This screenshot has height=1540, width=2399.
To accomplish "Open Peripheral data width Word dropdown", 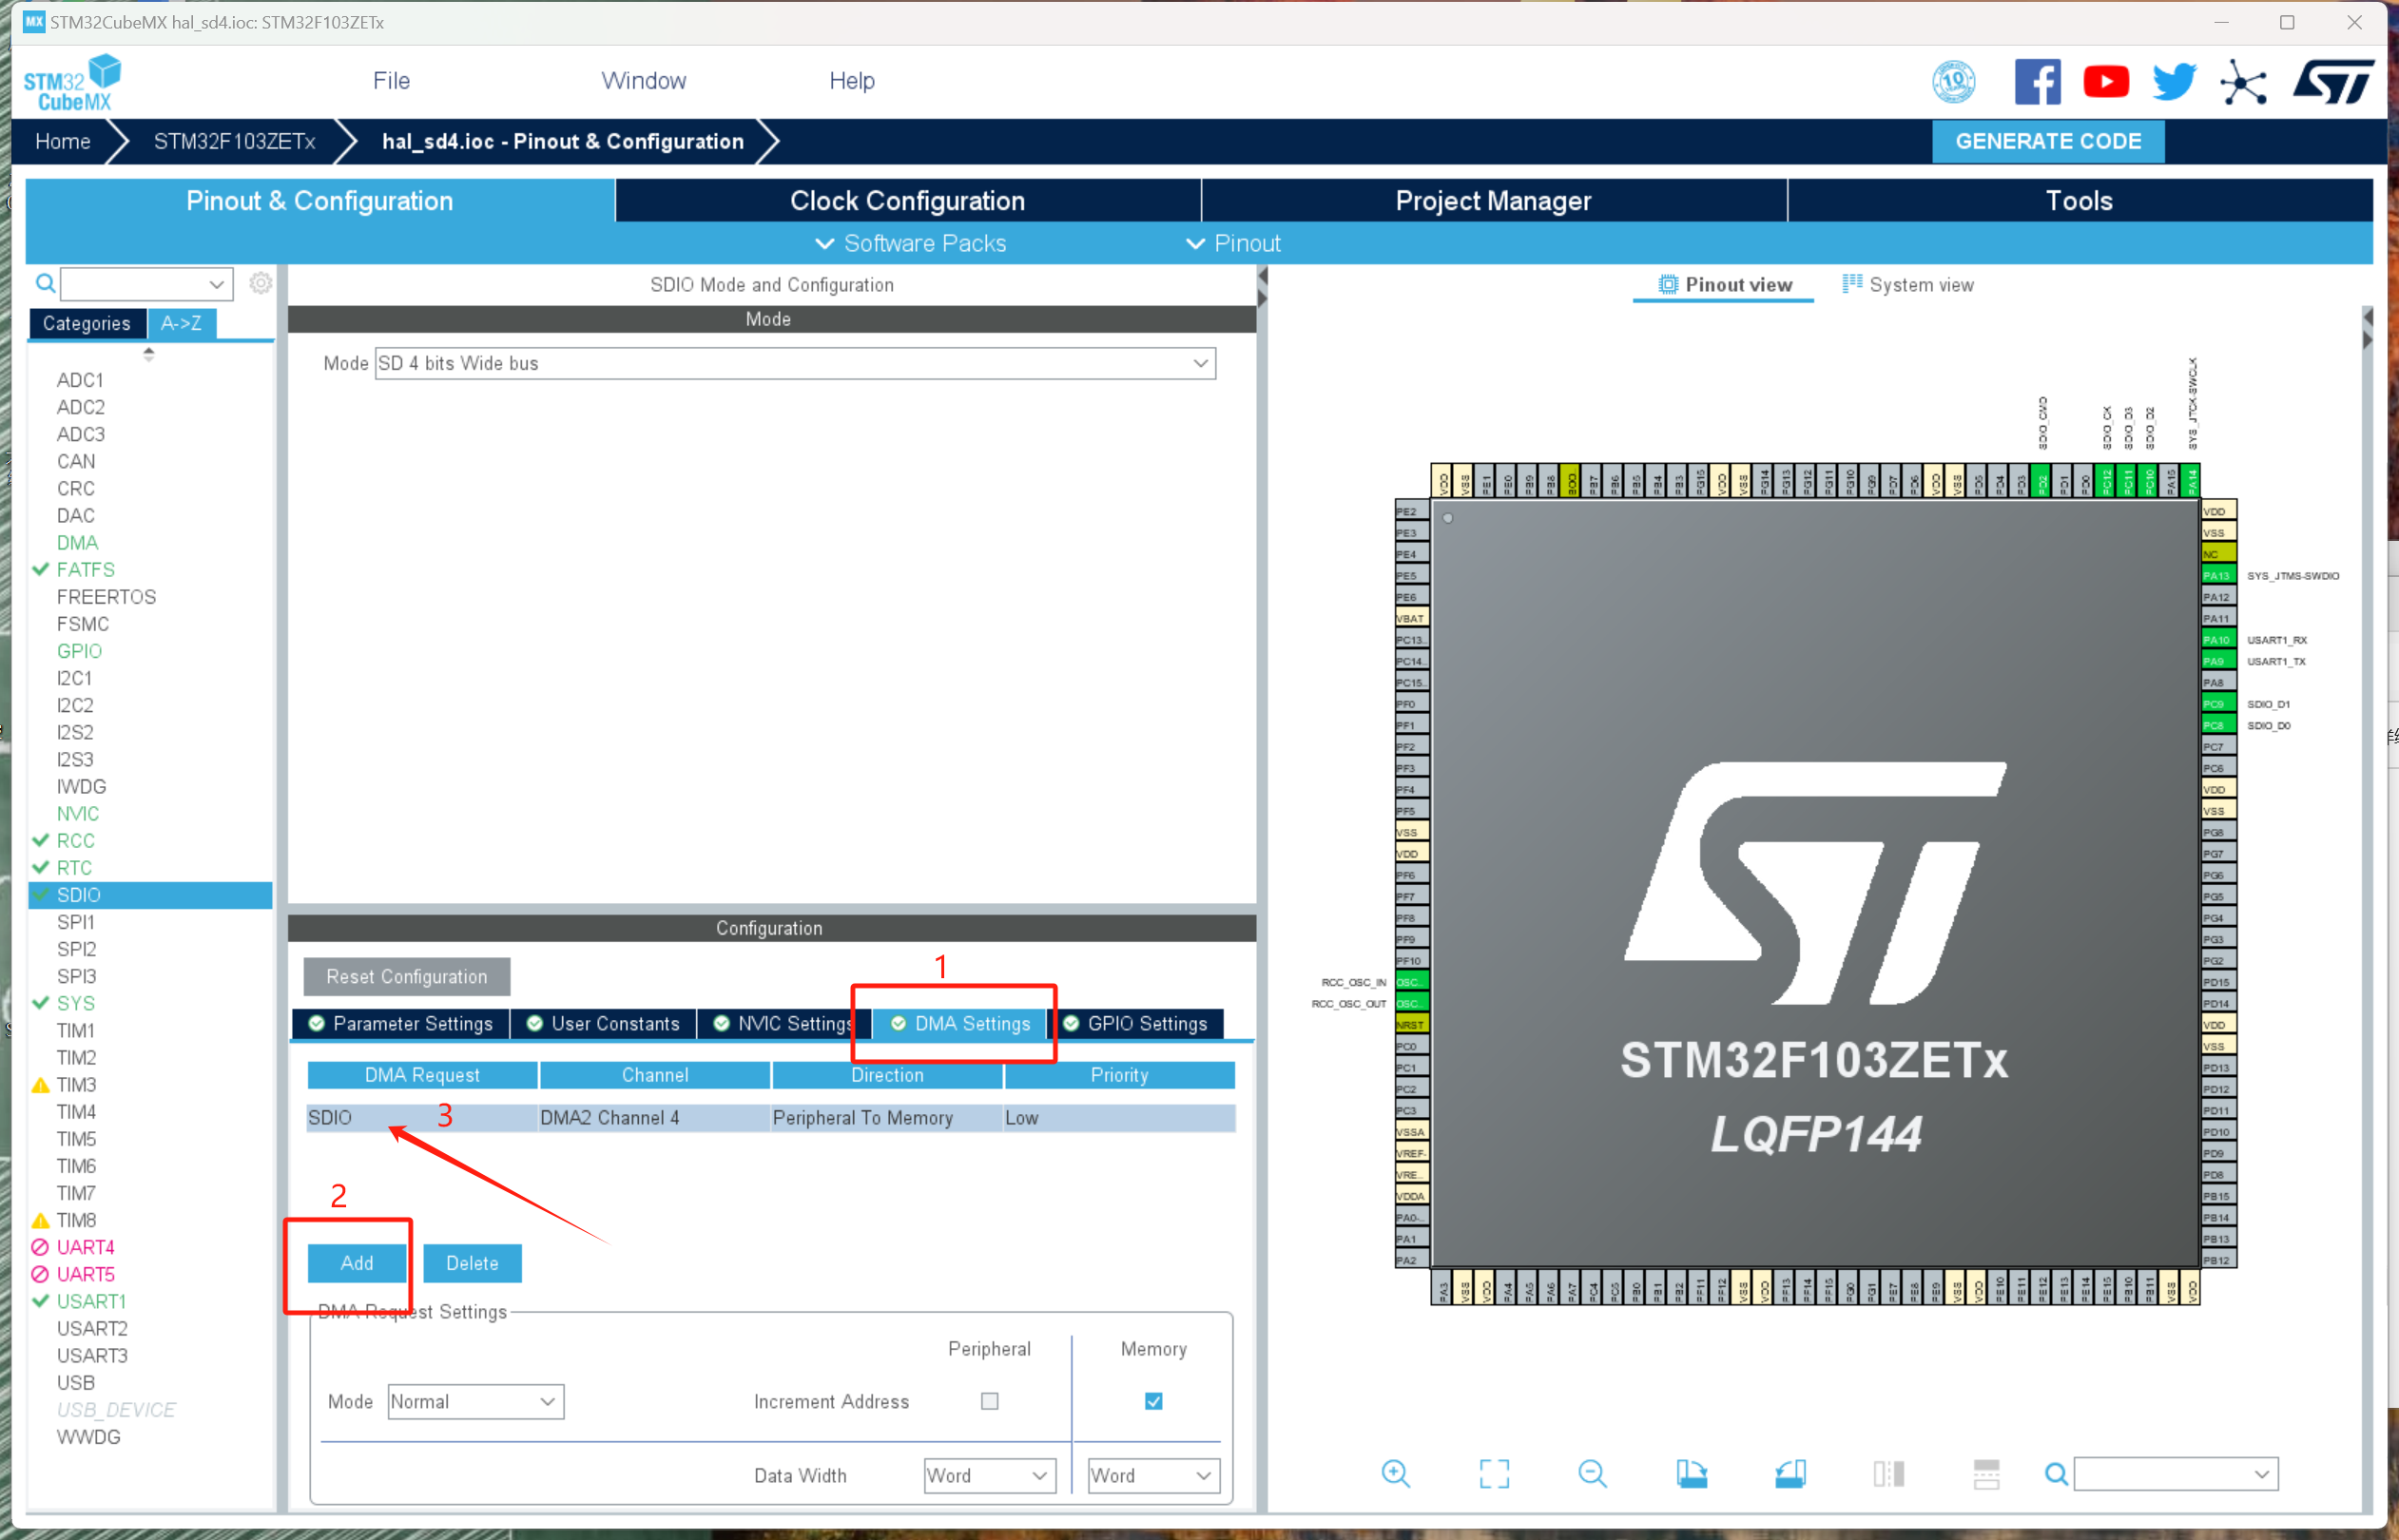I will pos(989,1475).
